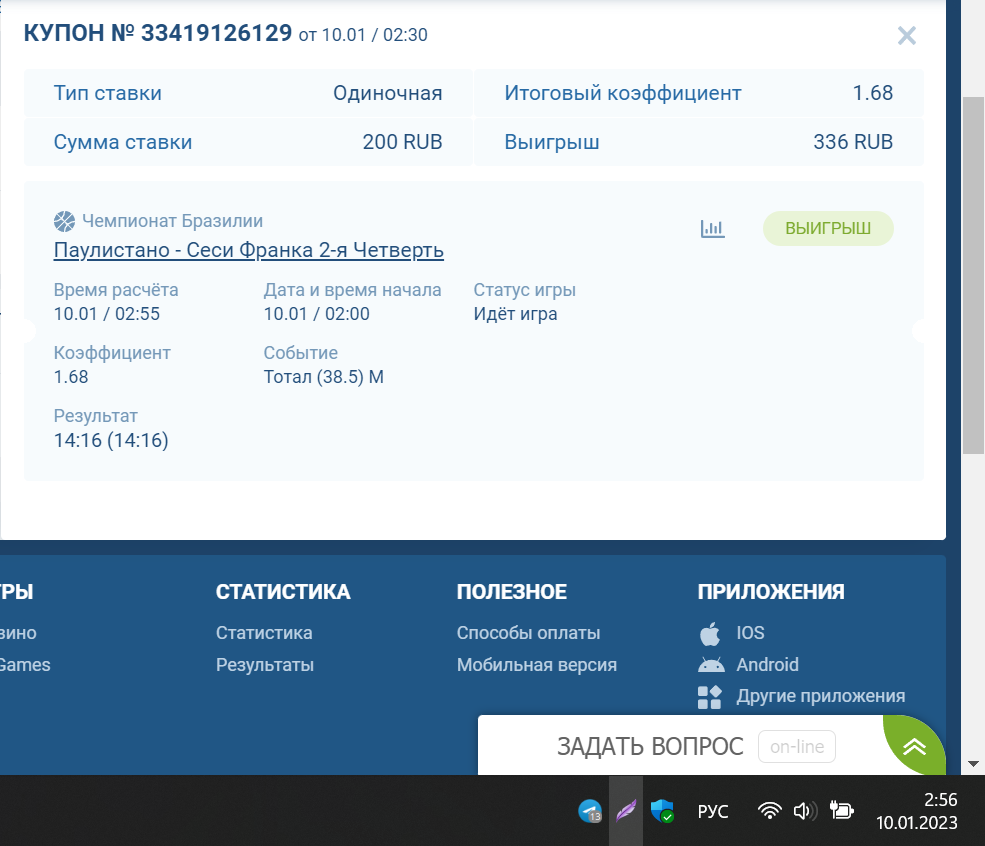The image size is (985, 846).
Task: Click the purple feather taskbar icon
Action: (x=626, y=811)
